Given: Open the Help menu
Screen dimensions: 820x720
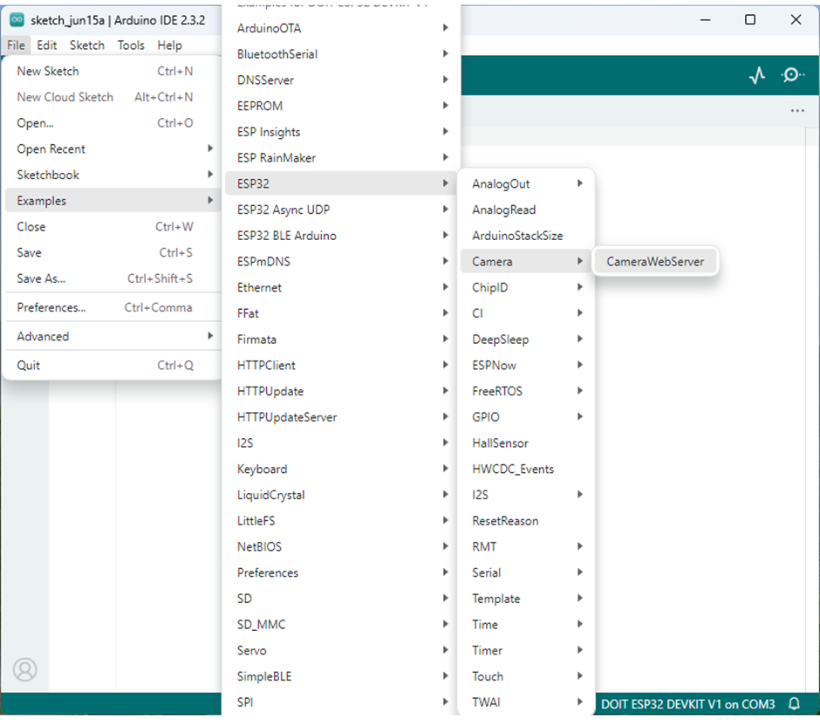Looking at the screenshot, I should 169,45.
